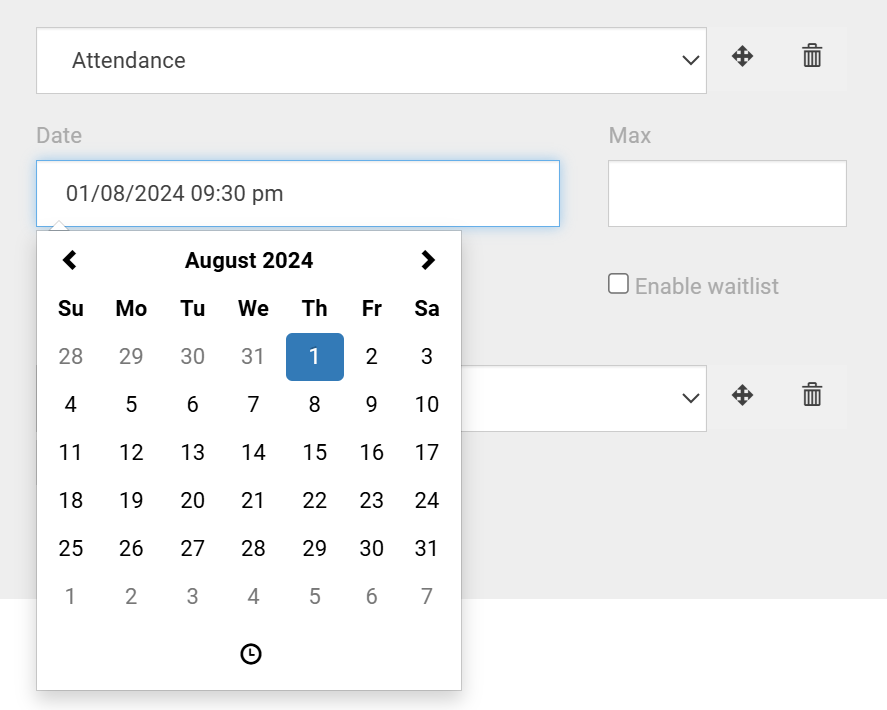Select August 17 date
887x710 pixels.
pyautogui.click(x=427, y=453)
